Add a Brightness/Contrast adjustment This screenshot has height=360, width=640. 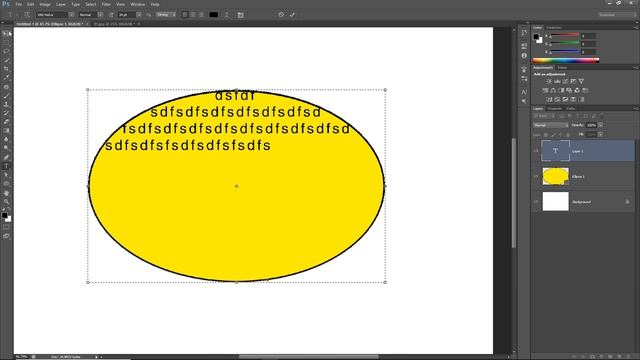549,82
